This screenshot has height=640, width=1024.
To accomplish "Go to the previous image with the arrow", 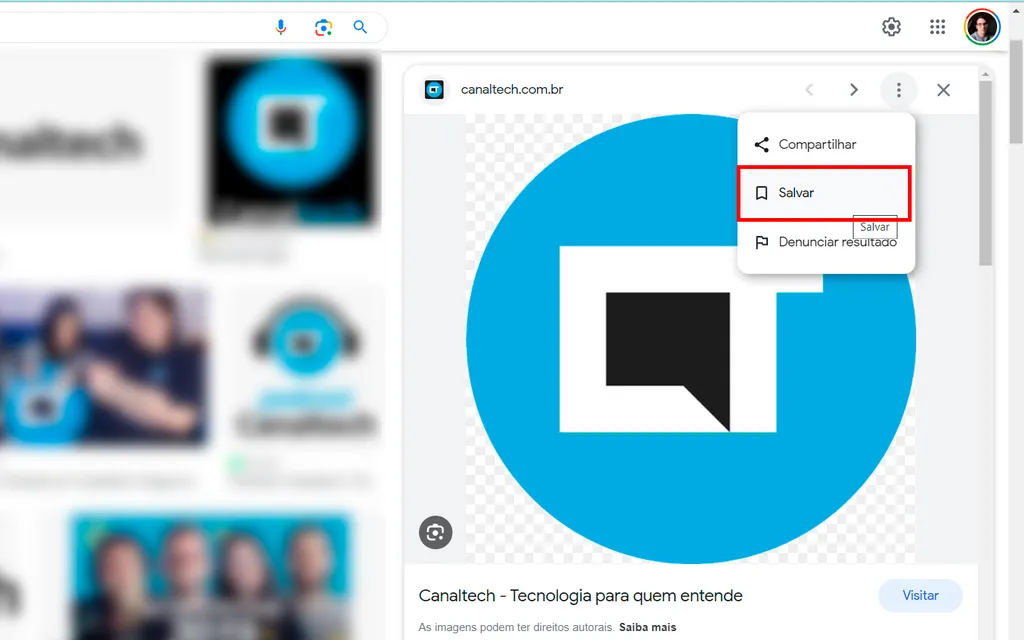I will pyautogui.click(x=809, y=89).
